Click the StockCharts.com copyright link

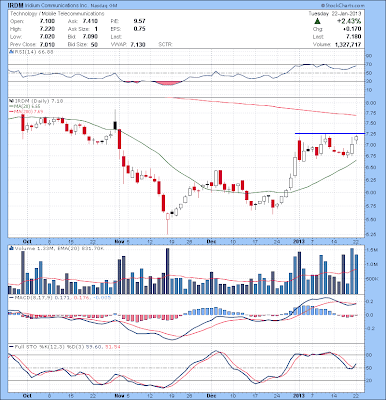(x=343, y=6)
